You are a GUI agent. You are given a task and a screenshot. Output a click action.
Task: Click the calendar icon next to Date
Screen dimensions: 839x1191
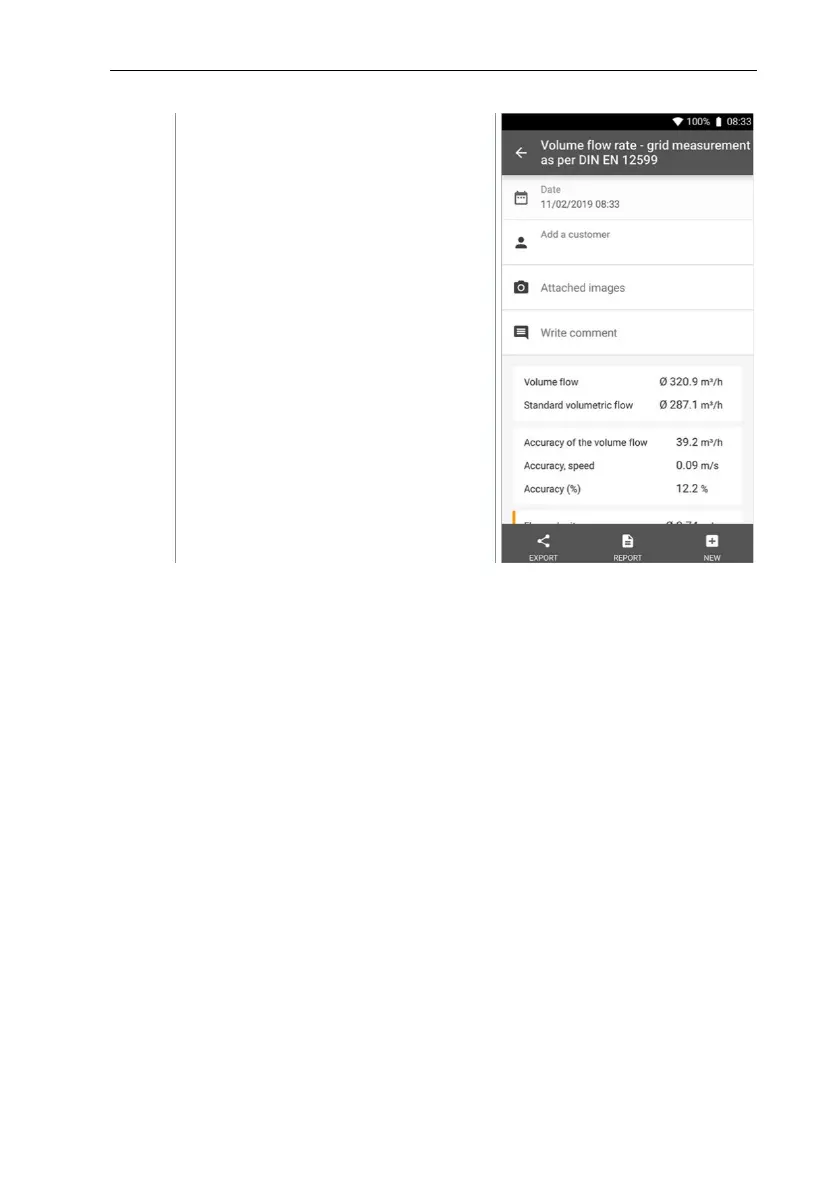click(521, 197)
